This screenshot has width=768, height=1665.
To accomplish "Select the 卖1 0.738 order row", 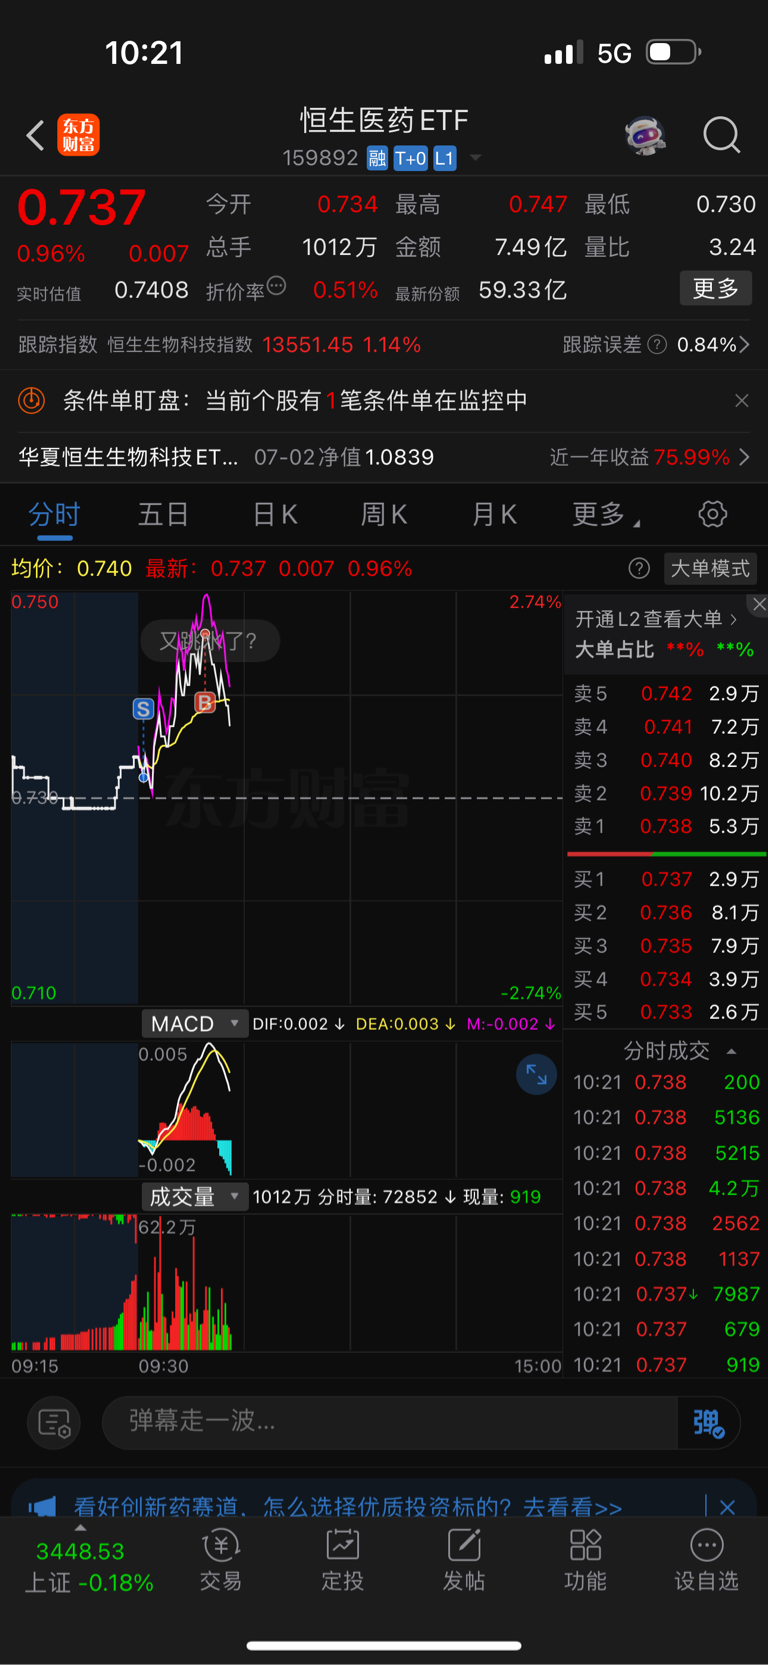I will (666, 827).
